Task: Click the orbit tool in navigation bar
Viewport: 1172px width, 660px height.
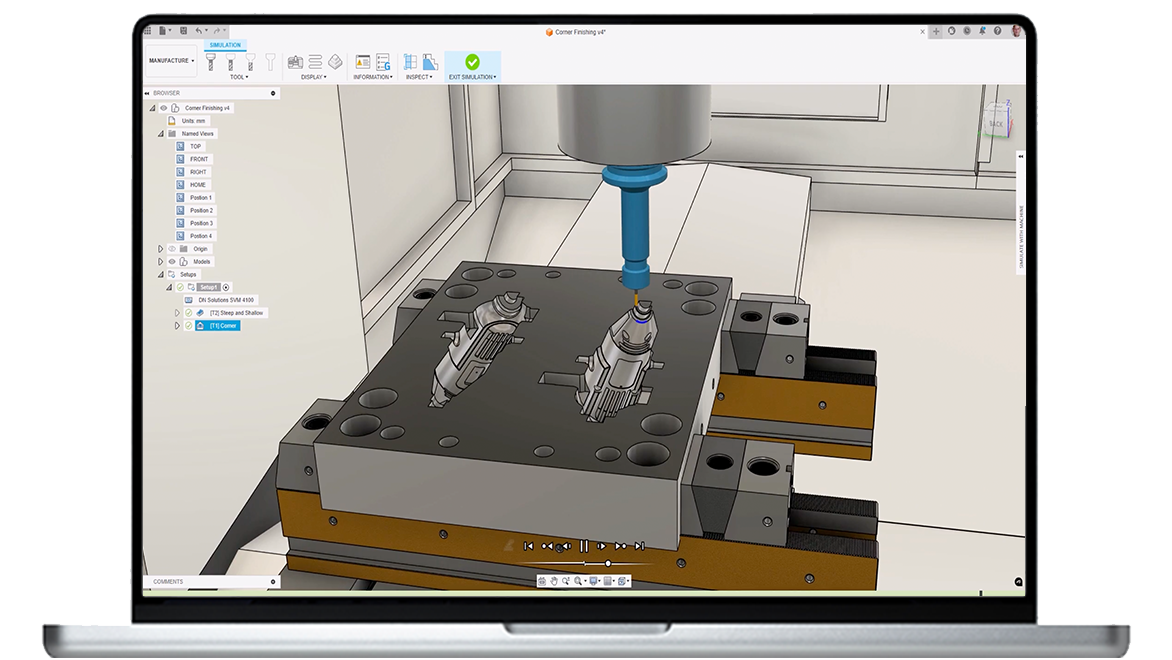Action: (x=542, y=581)
